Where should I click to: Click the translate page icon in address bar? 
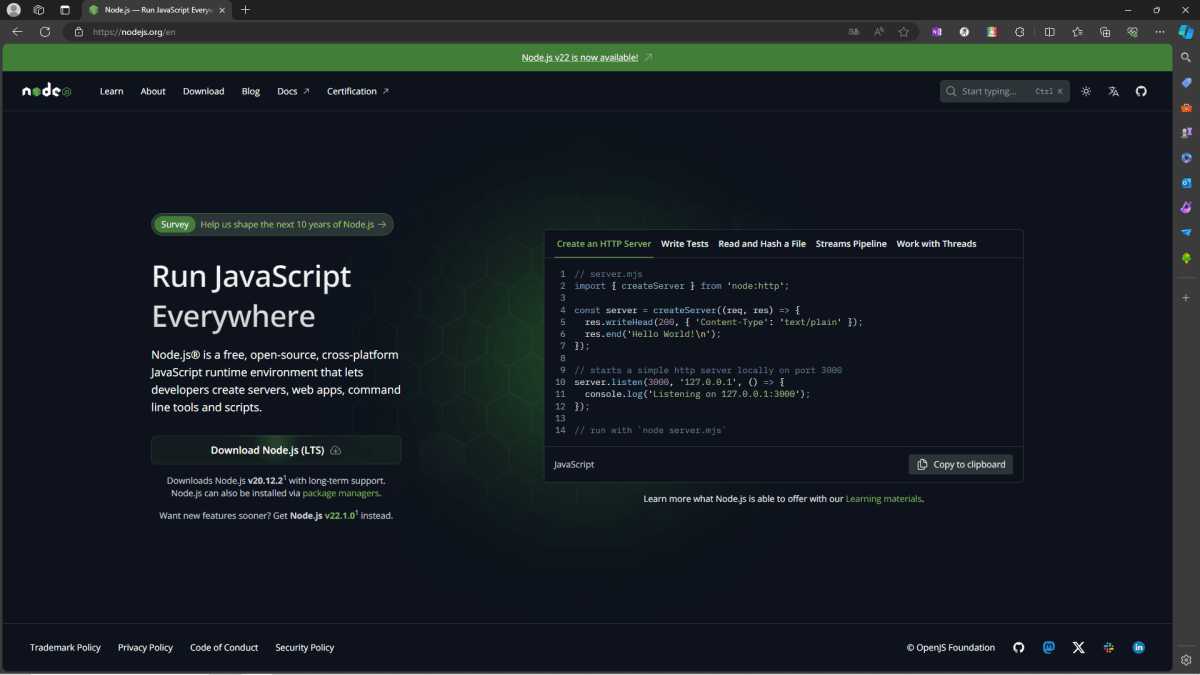853,32
